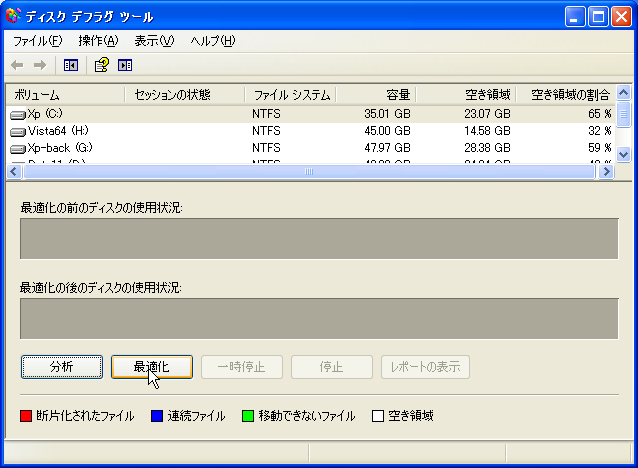The image size is (638, 468).
Task: Select the Vista64 (H:) volume icon
Action: tap(18, 131)
